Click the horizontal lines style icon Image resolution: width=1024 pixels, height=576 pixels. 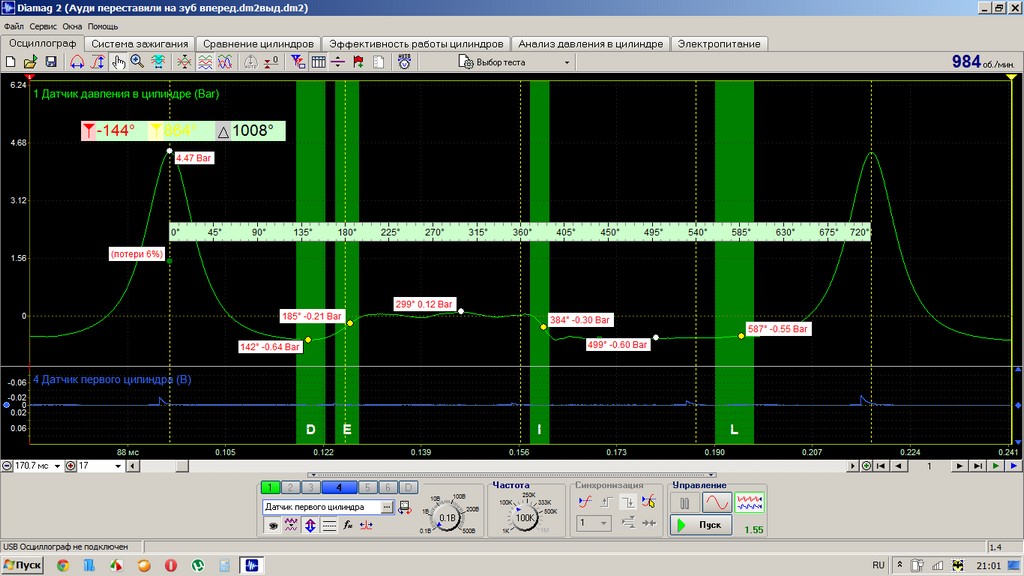coord(328,525)
